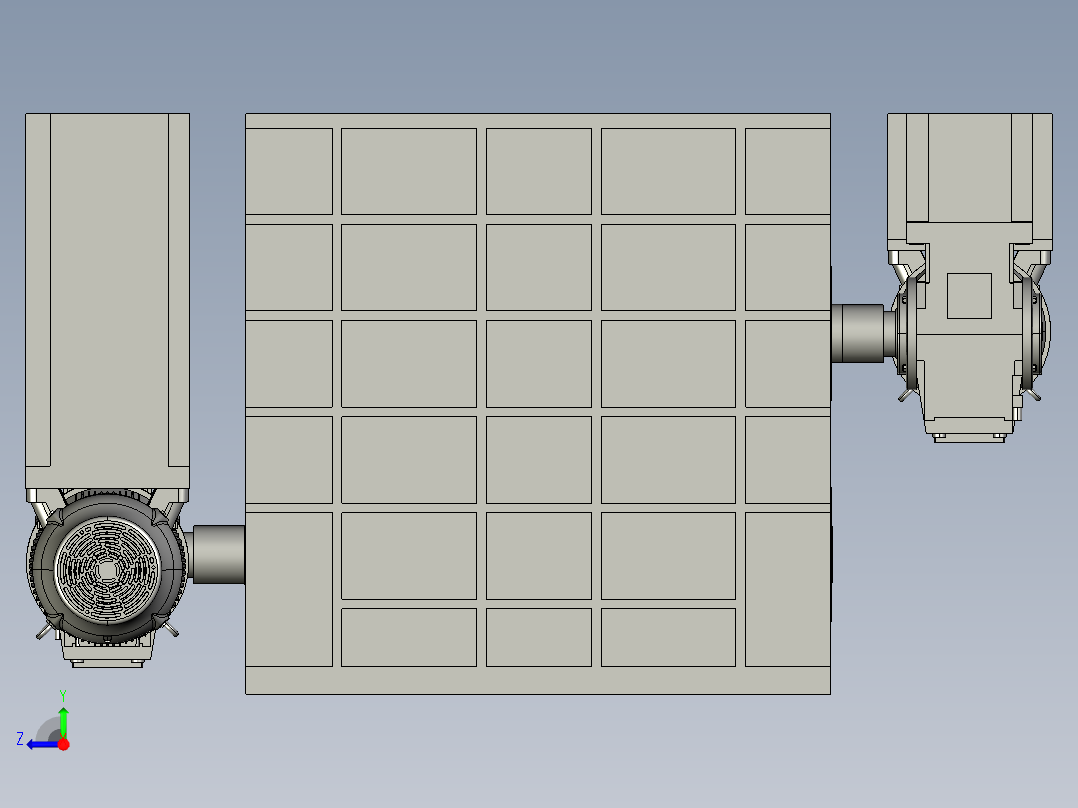Select the tall lower-right corner panel of central block

(x=788, y=589)
